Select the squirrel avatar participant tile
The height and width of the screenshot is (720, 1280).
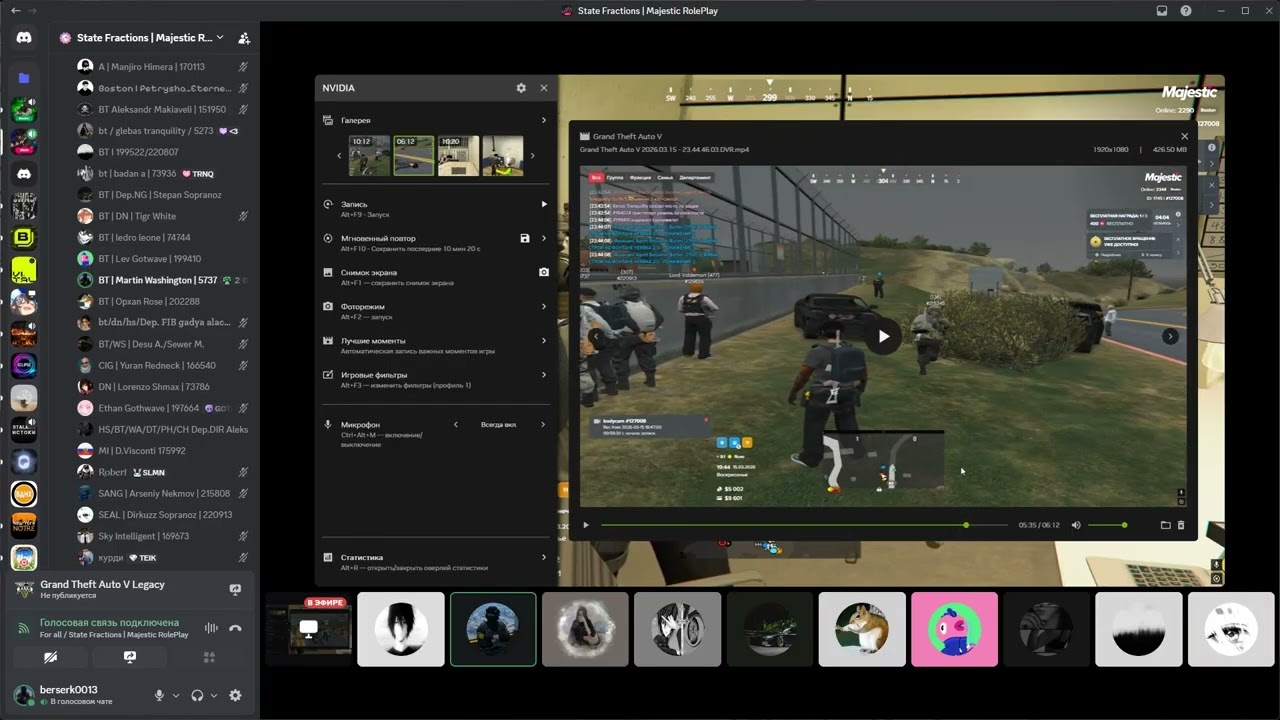[x=862, y=629]
